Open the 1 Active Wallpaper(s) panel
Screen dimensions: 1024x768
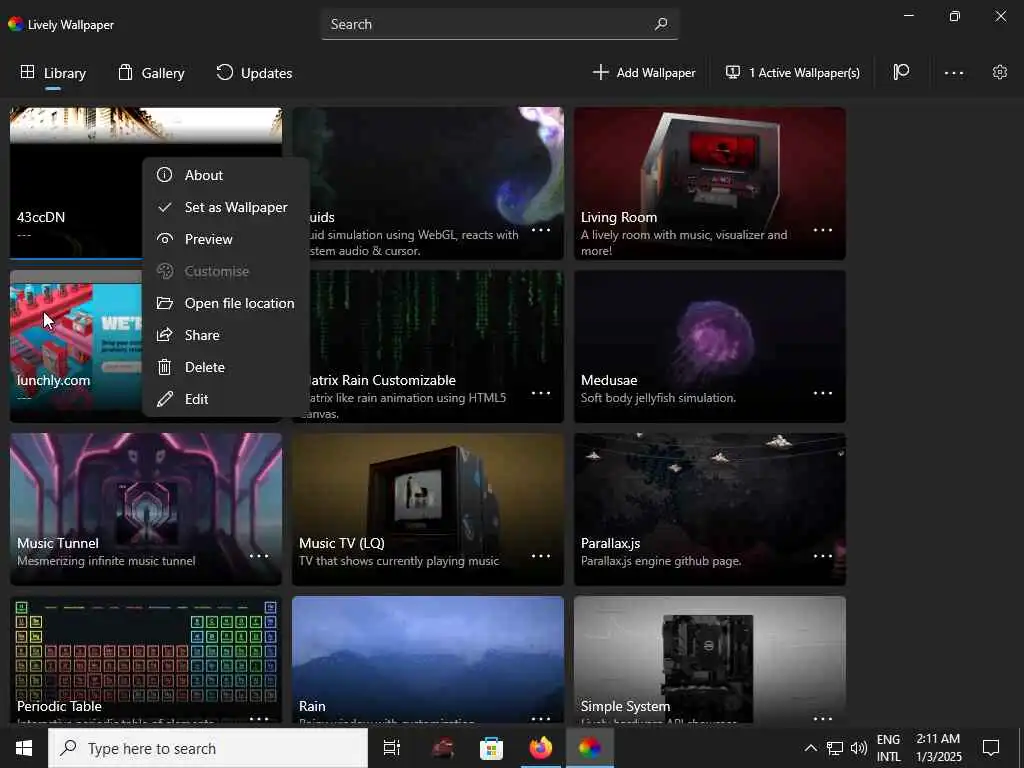pos(793,72)
